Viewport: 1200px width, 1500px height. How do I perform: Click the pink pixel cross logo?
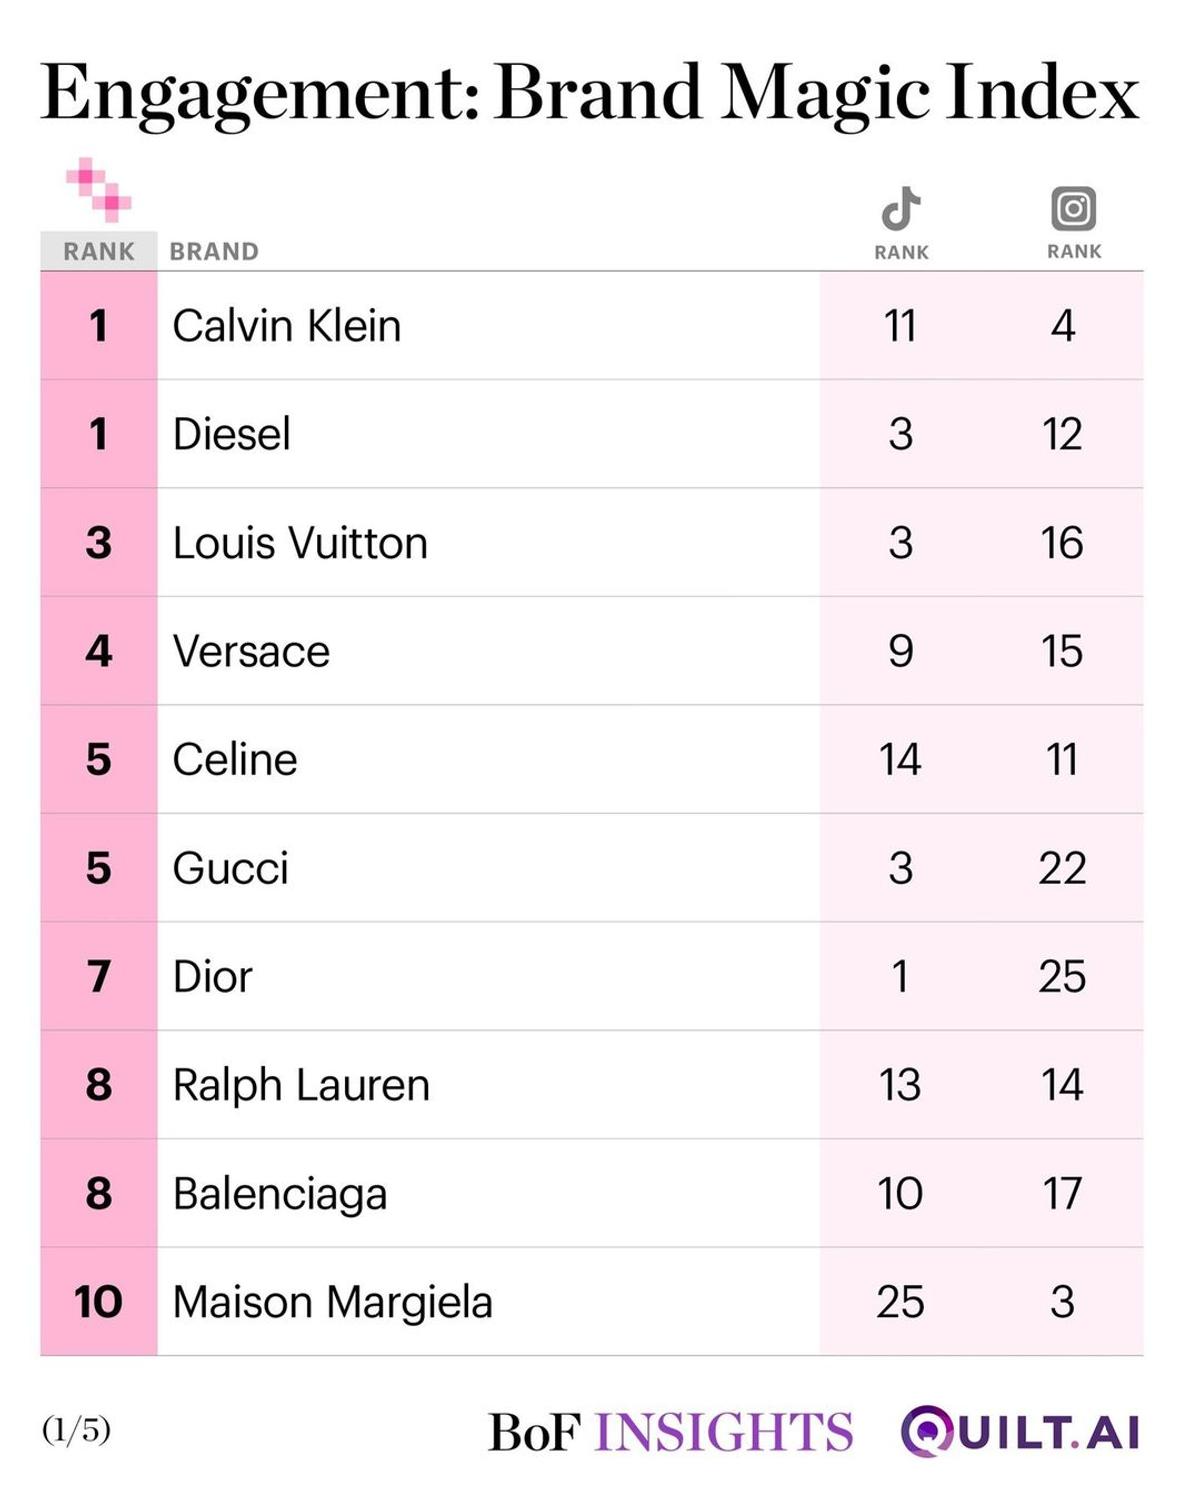pos(98,189)
